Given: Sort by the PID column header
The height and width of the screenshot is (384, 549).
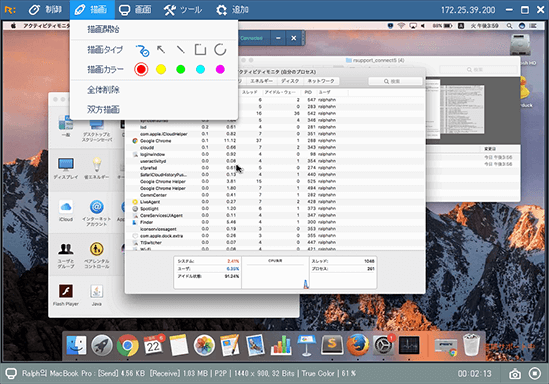Looking at the screenshot, I should (x=308, y=92).
